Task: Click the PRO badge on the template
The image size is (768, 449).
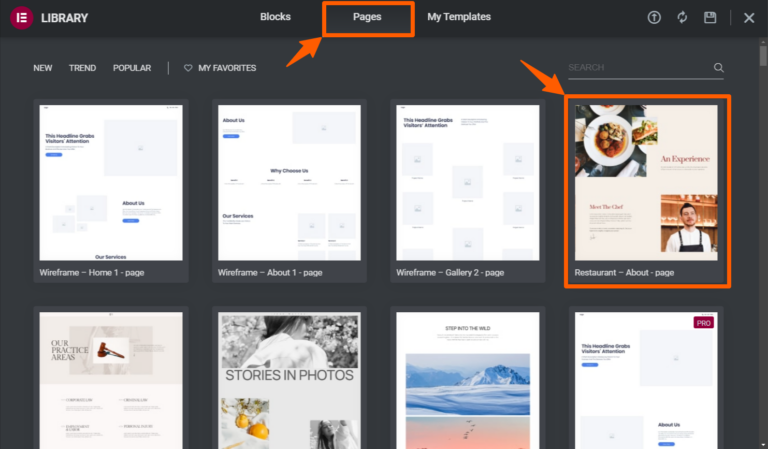Action: (706, 323)
